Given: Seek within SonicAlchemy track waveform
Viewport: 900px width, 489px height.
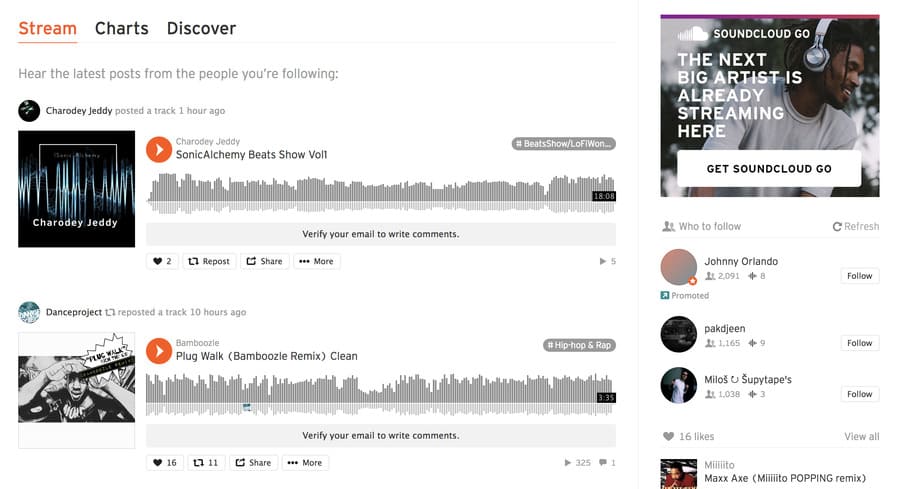Looking at the screenshot, I should 381,194.
